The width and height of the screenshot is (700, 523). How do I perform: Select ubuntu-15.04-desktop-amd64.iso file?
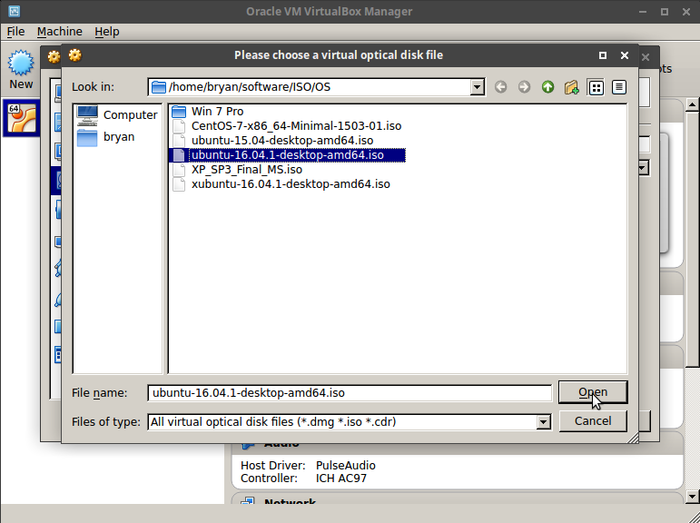pyautogui.click(x=273, y=141)
